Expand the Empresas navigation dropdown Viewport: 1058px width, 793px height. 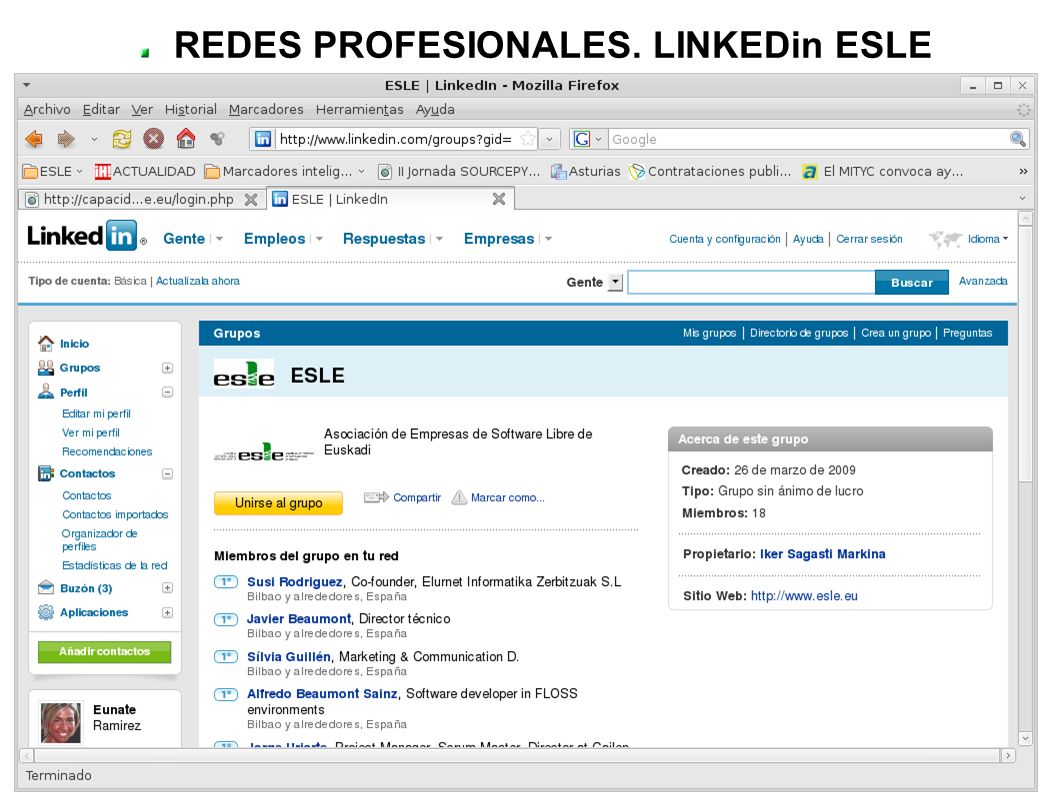tap(548, 239)
